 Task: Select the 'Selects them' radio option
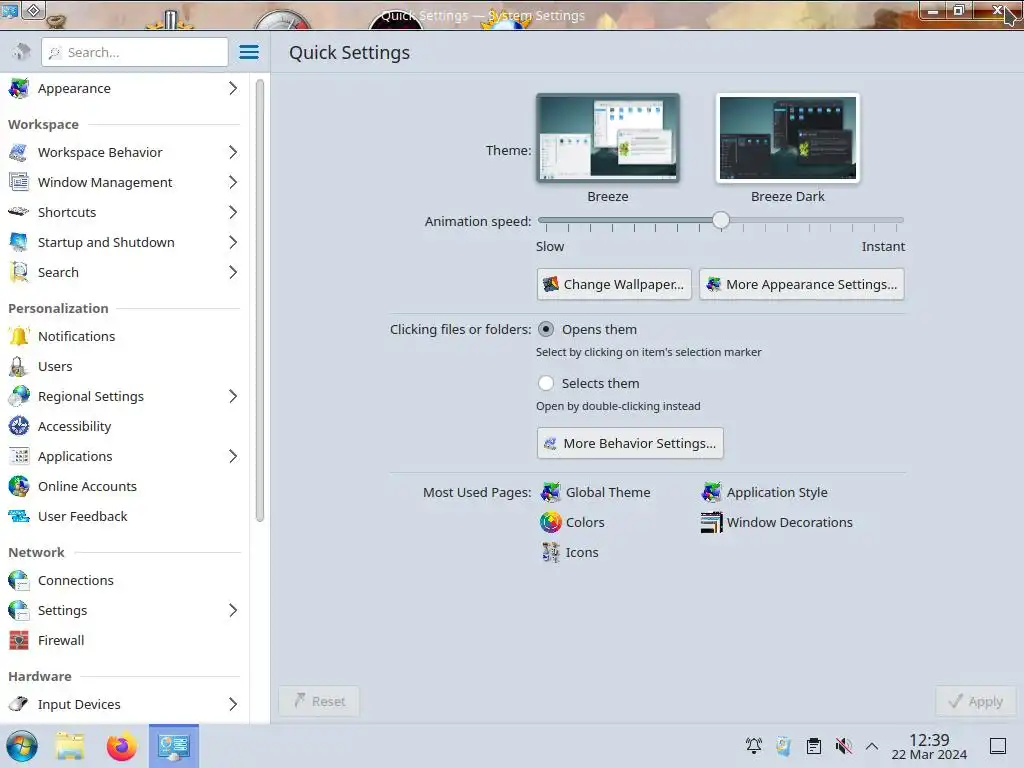pyautogui.click(x=546, y=383)
